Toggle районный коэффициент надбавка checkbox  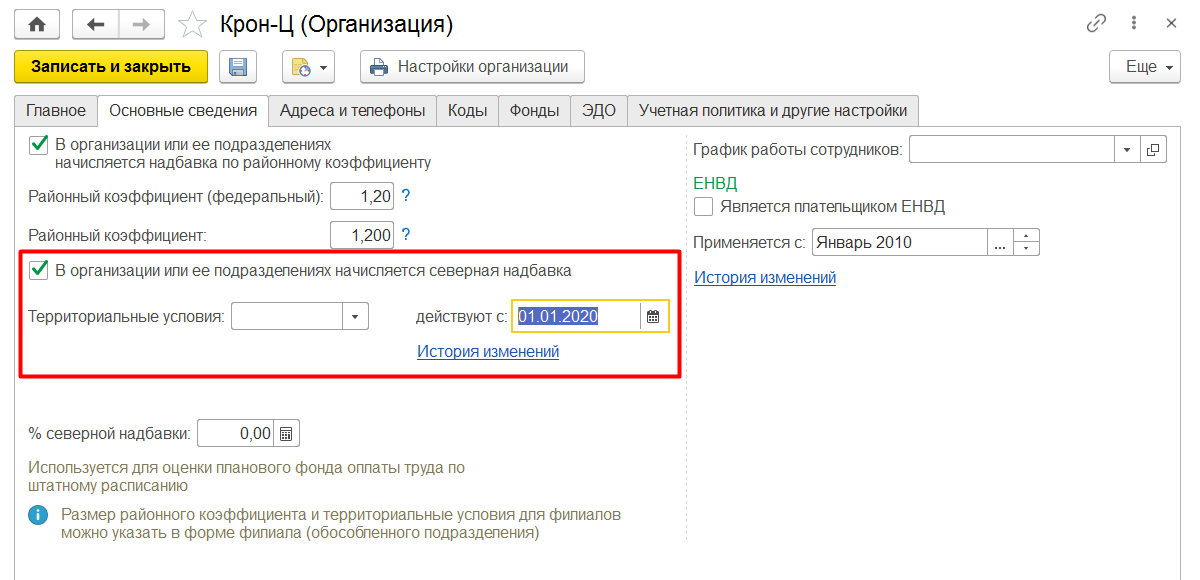pos(39,145)
